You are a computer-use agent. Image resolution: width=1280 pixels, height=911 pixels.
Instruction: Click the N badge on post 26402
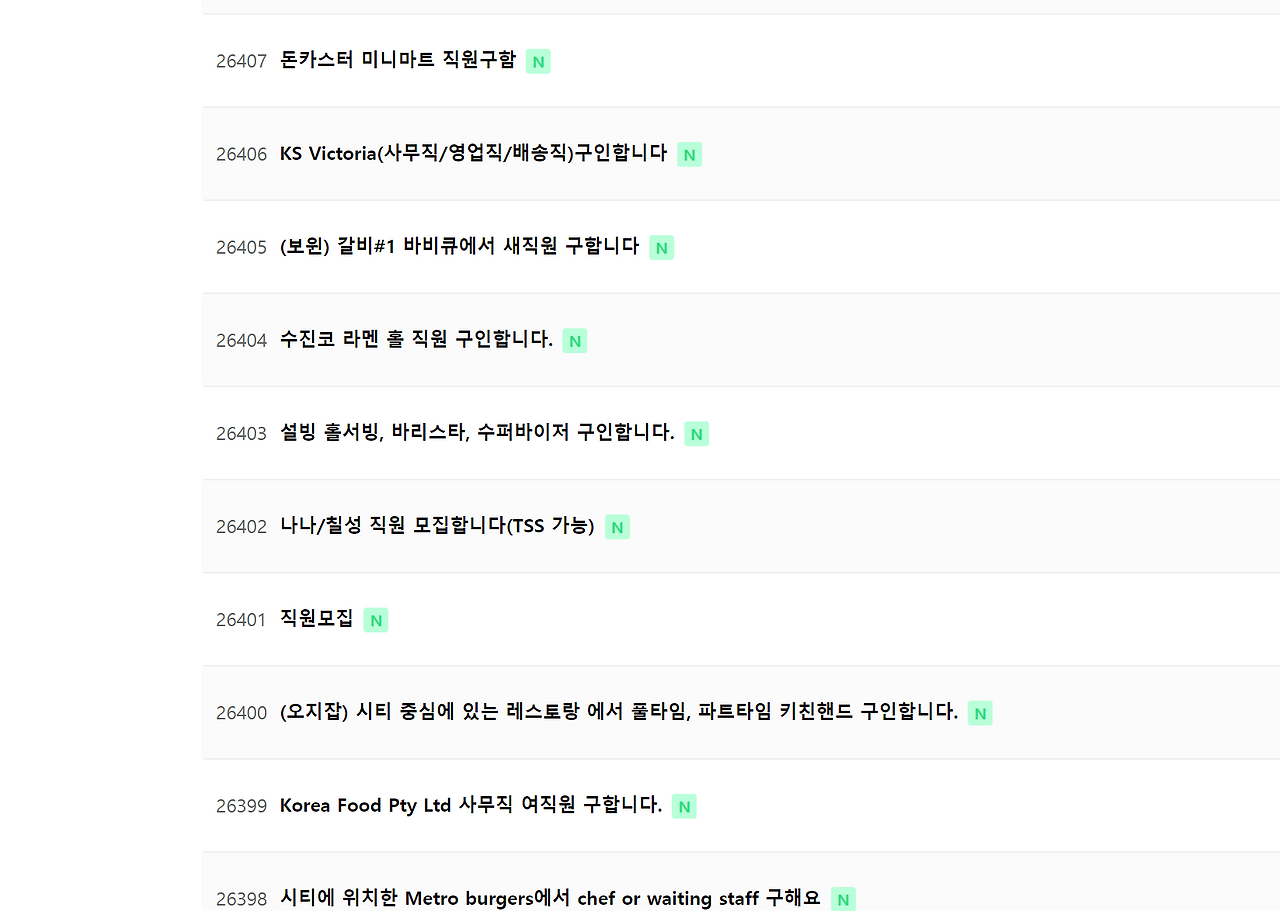617,526
